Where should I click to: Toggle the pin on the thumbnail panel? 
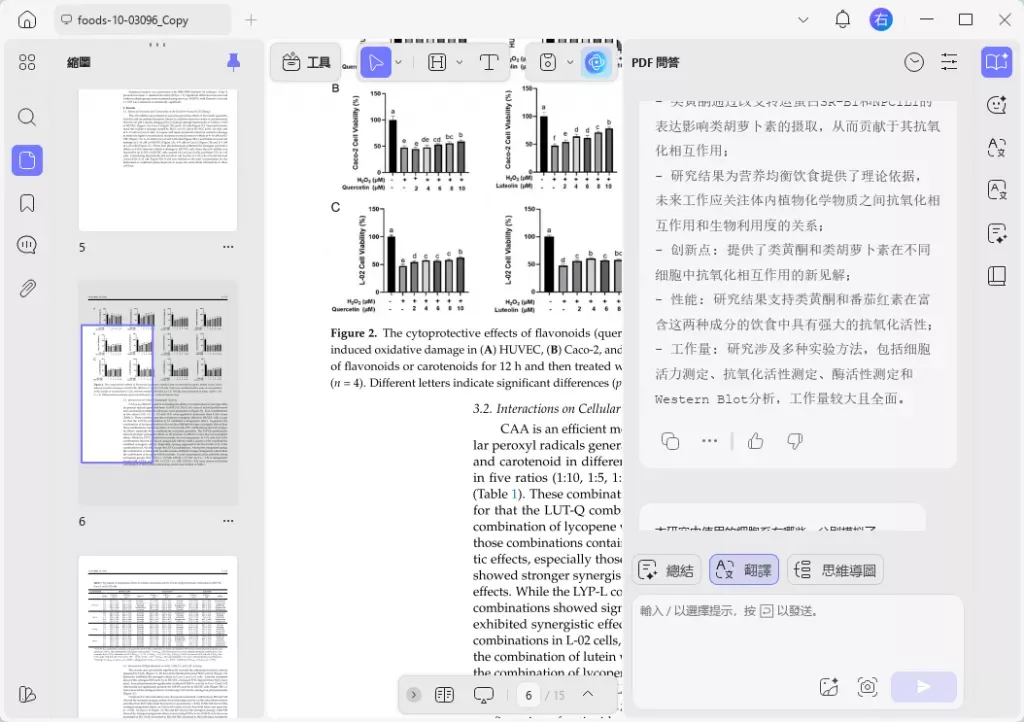[233, 62]
